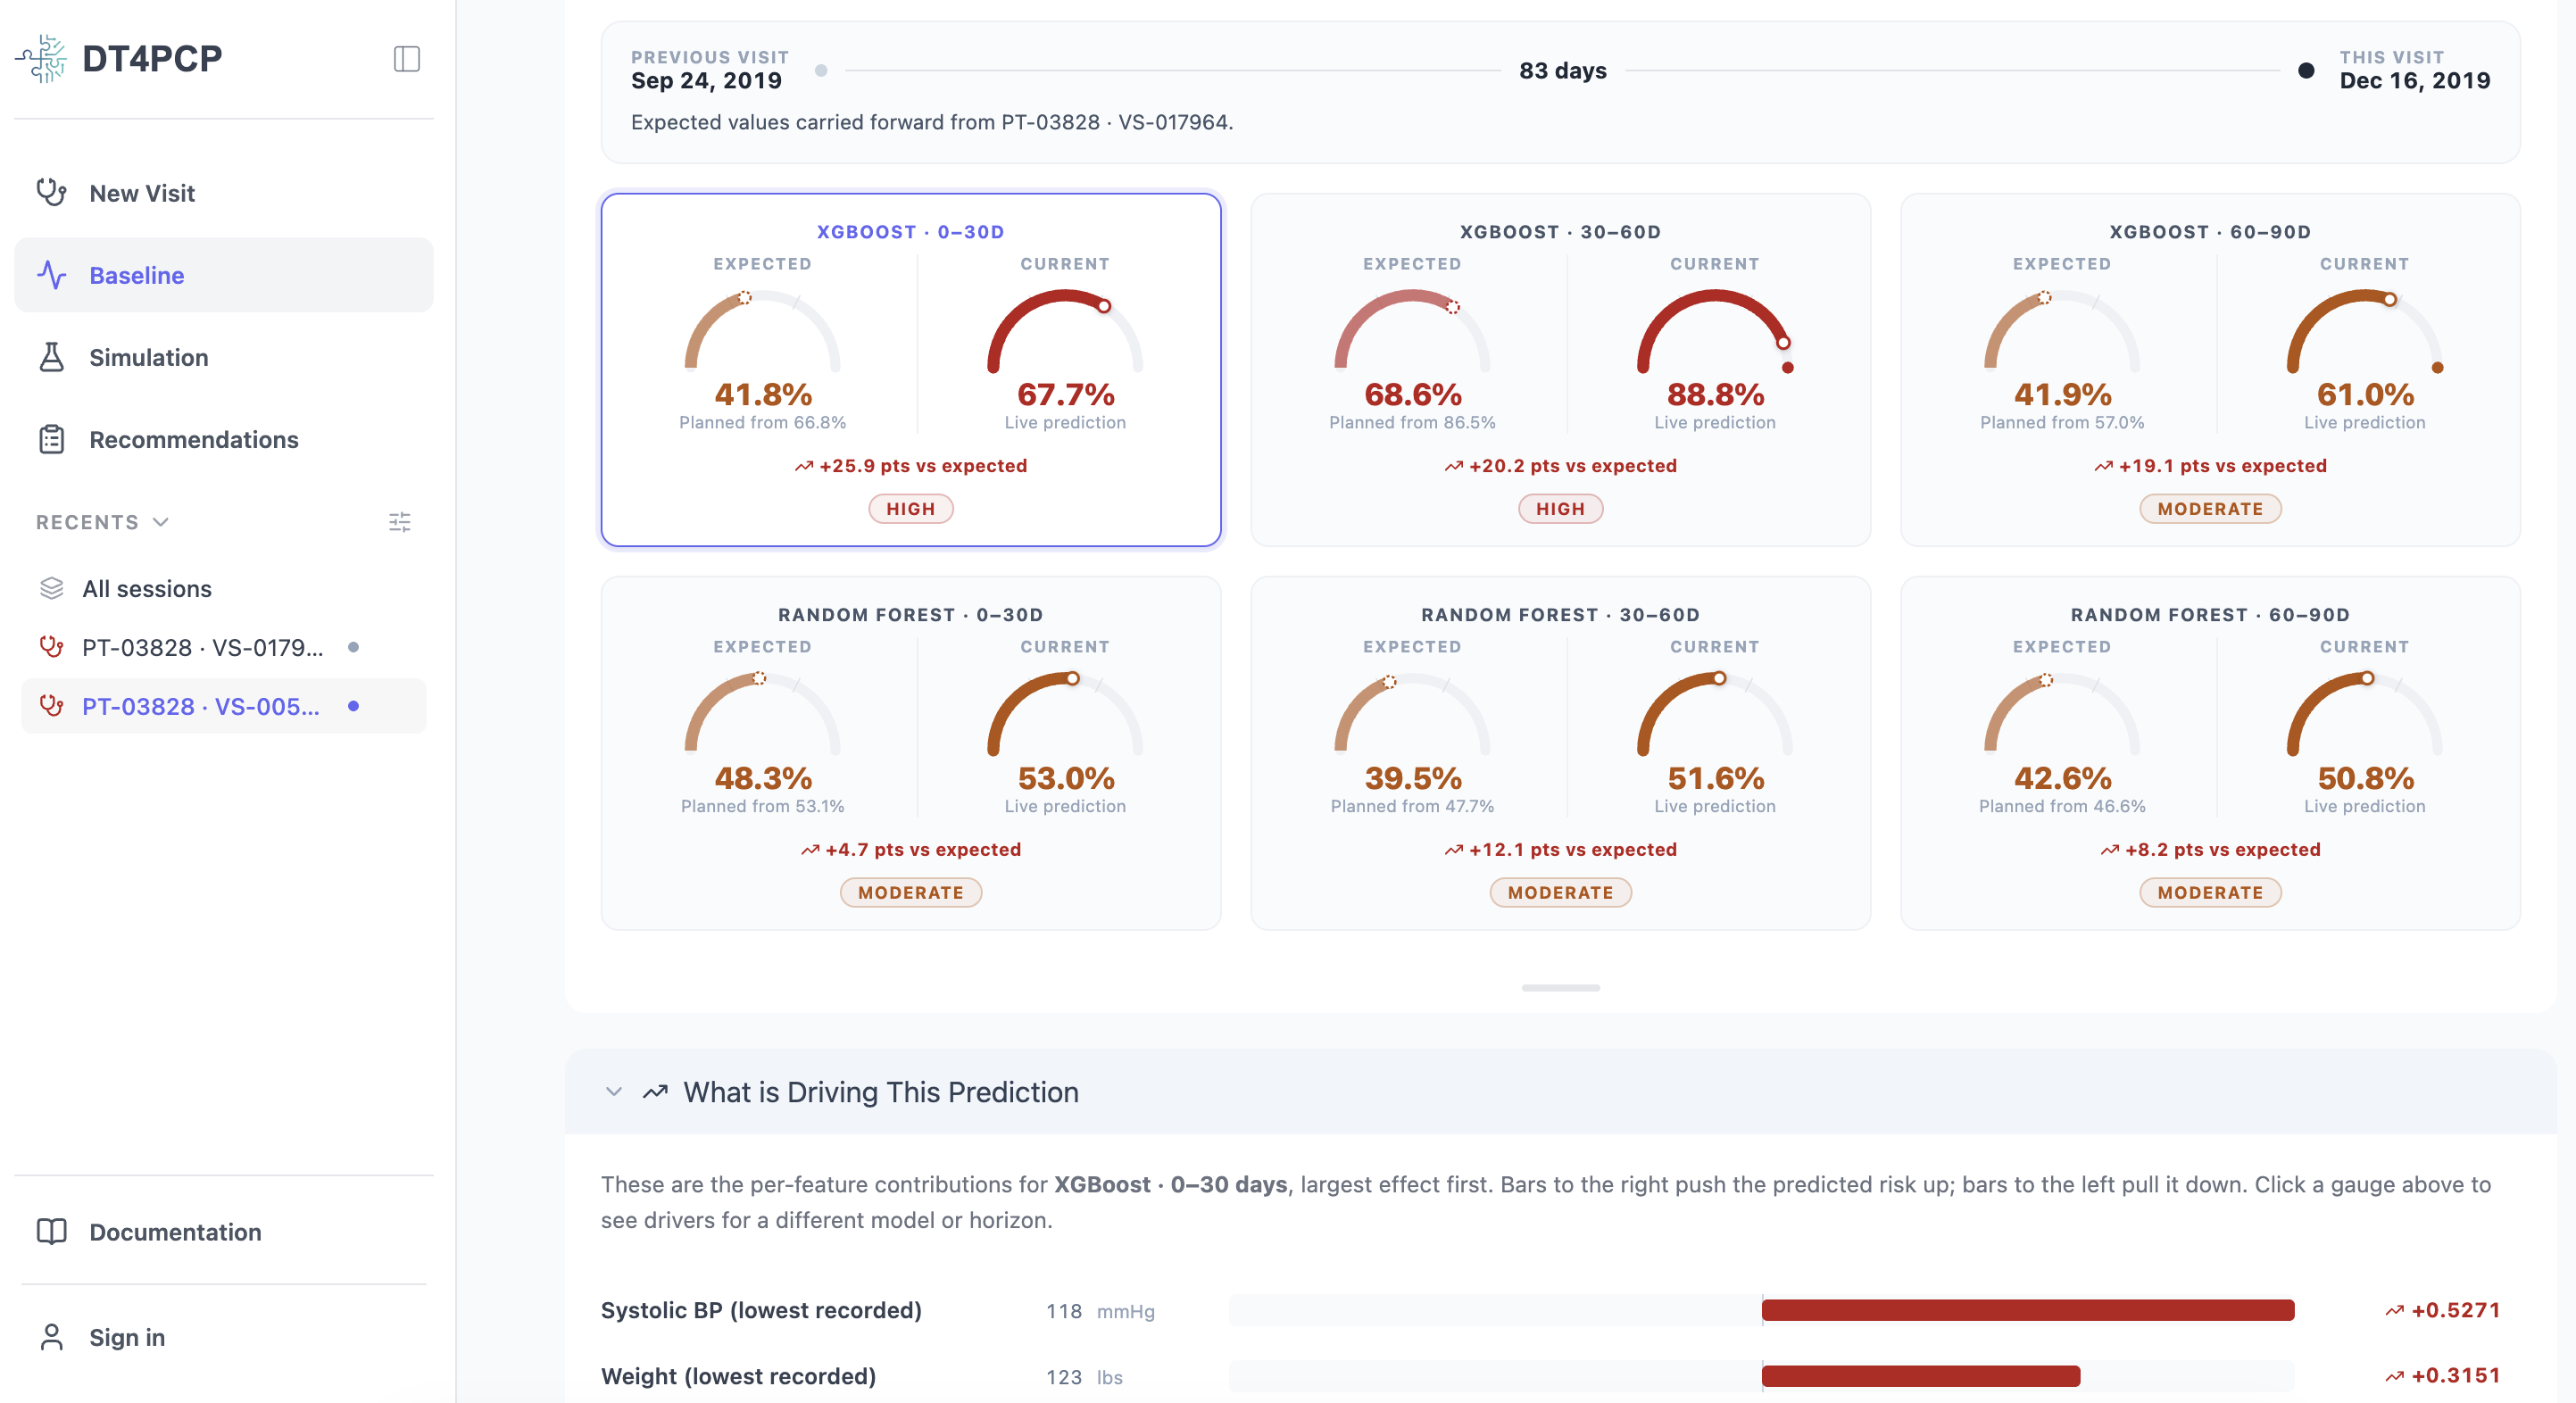Viewport: 2576px width, 1403px height.
Task: Click the book icon beside Documentation
Action: pyautogui.click(x=52, y=1231)
